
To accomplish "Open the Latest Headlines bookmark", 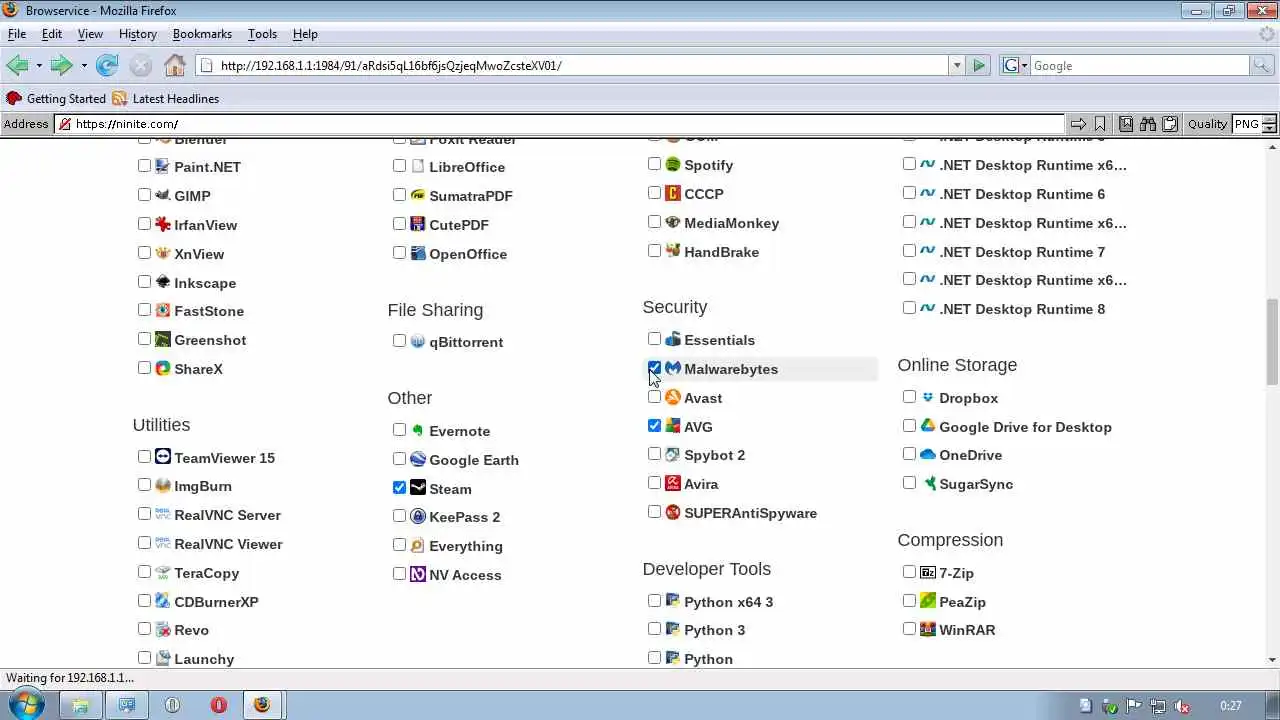I will click(x=165, y=99).
